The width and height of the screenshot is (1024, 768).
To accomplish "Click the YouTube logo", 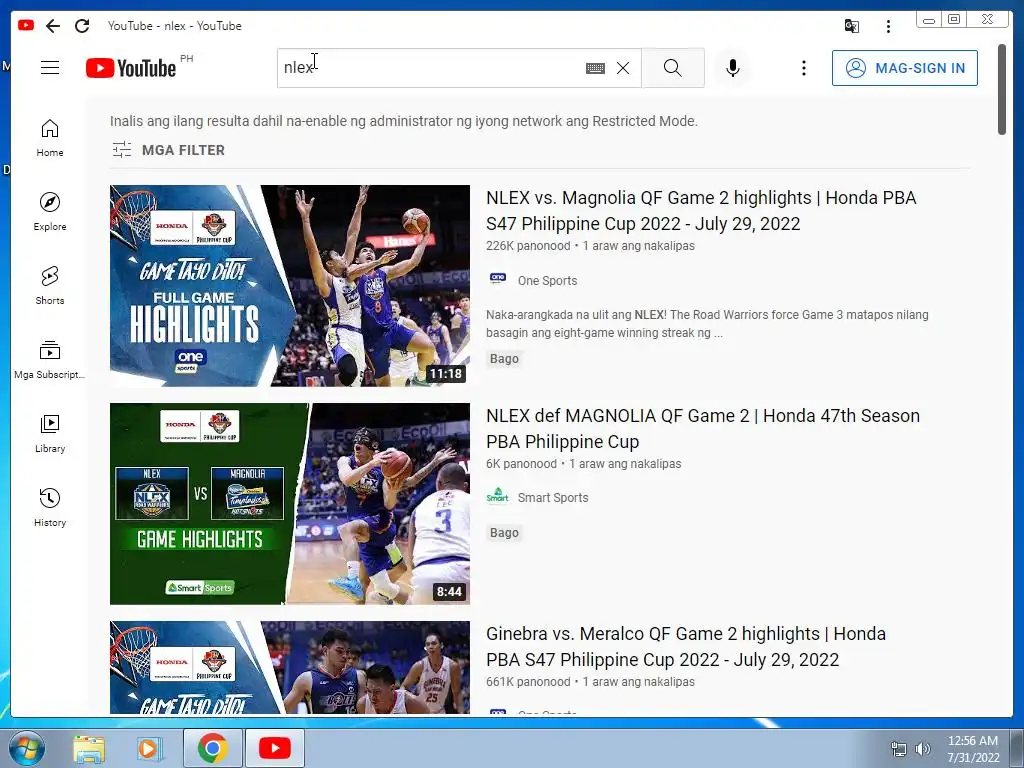I will pos(131,68).
